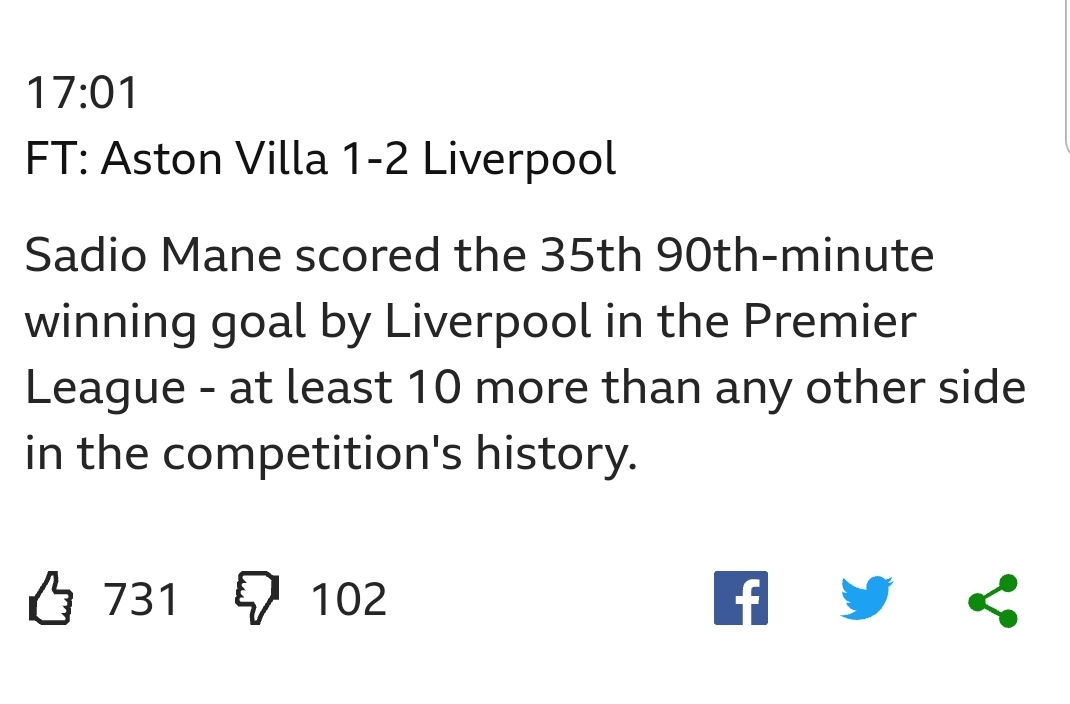Share the post on Twitter

[x=867, y=598]
